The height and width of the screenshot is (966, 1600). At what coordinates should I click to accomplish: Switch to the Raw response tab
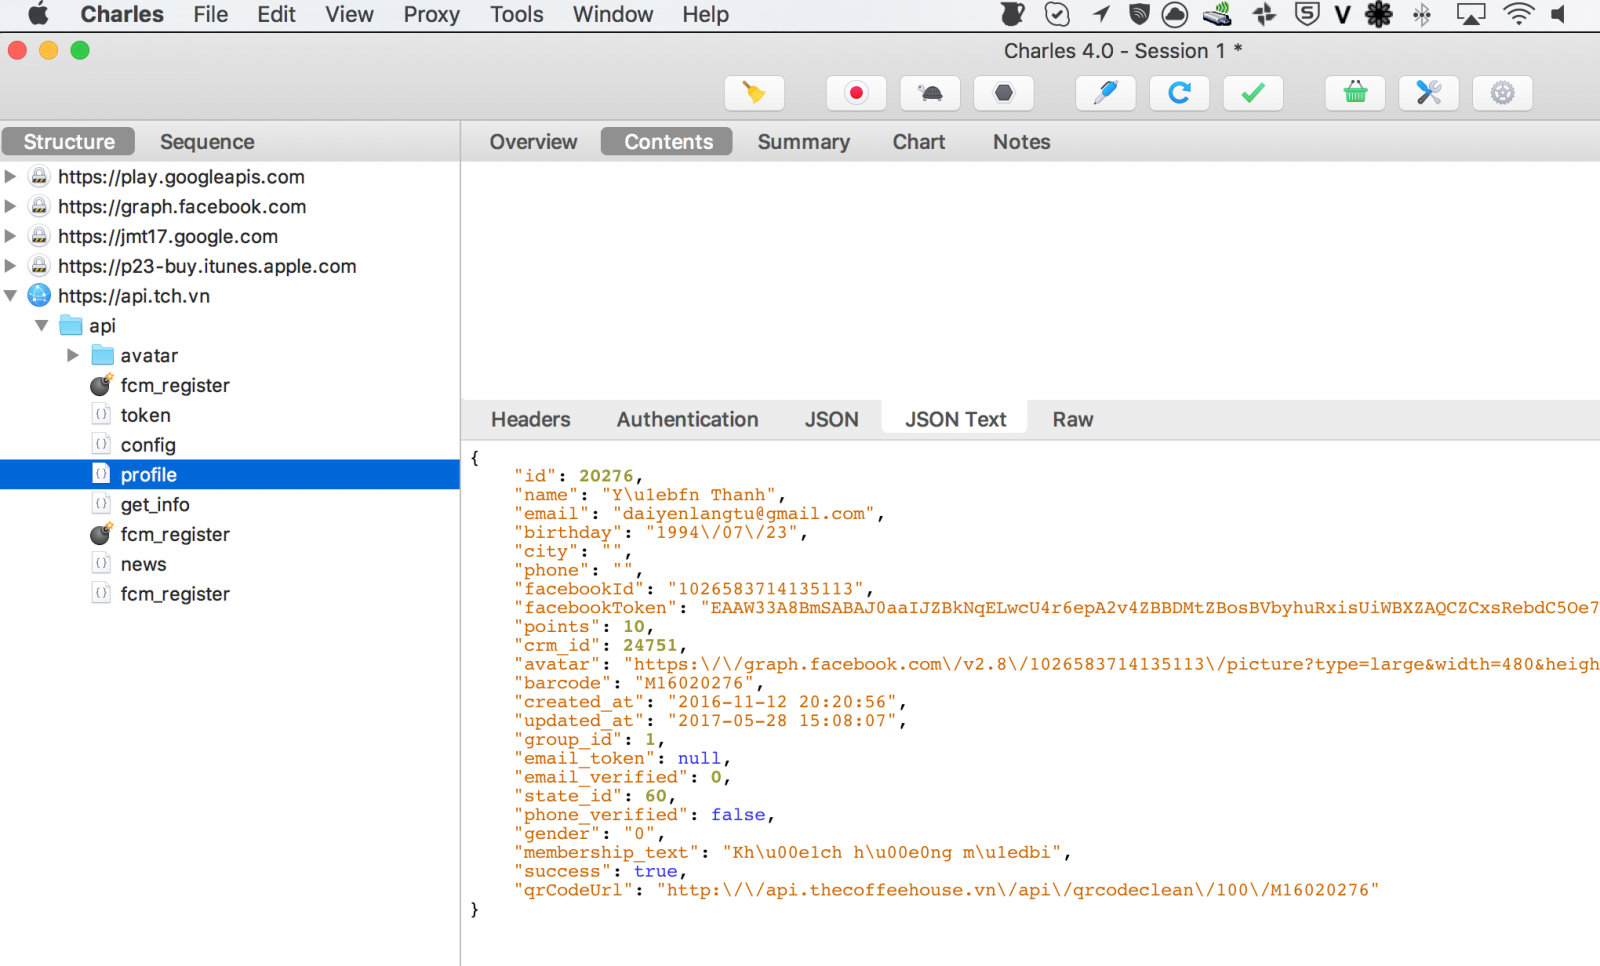point(1072,420)
